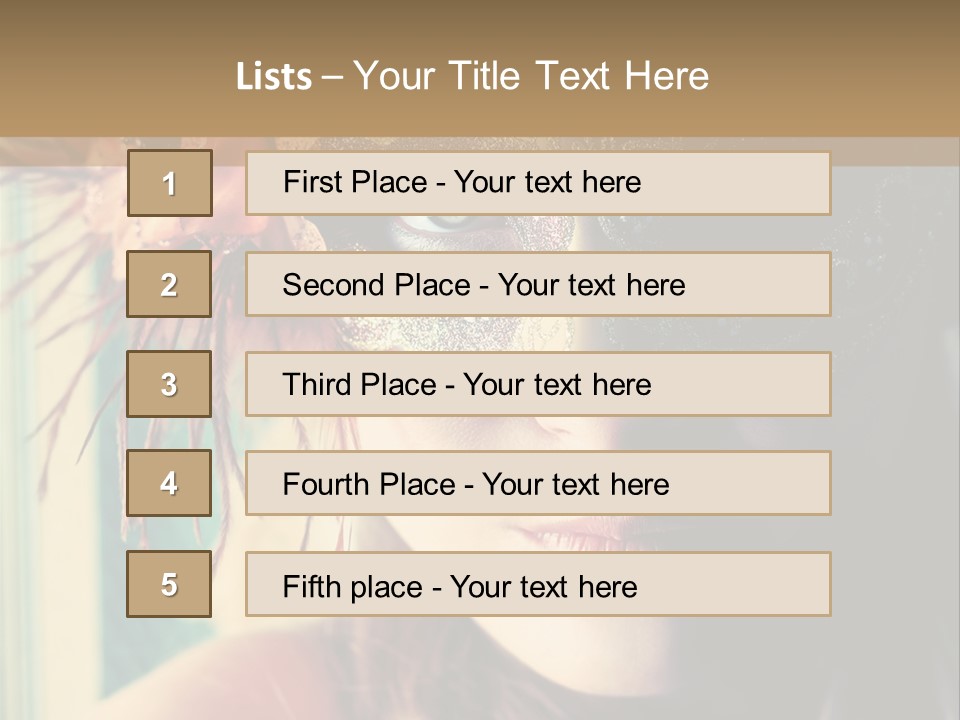Select the number 4 box
Viewport: 960px width, 720px height.
click(x=169, y=483)
